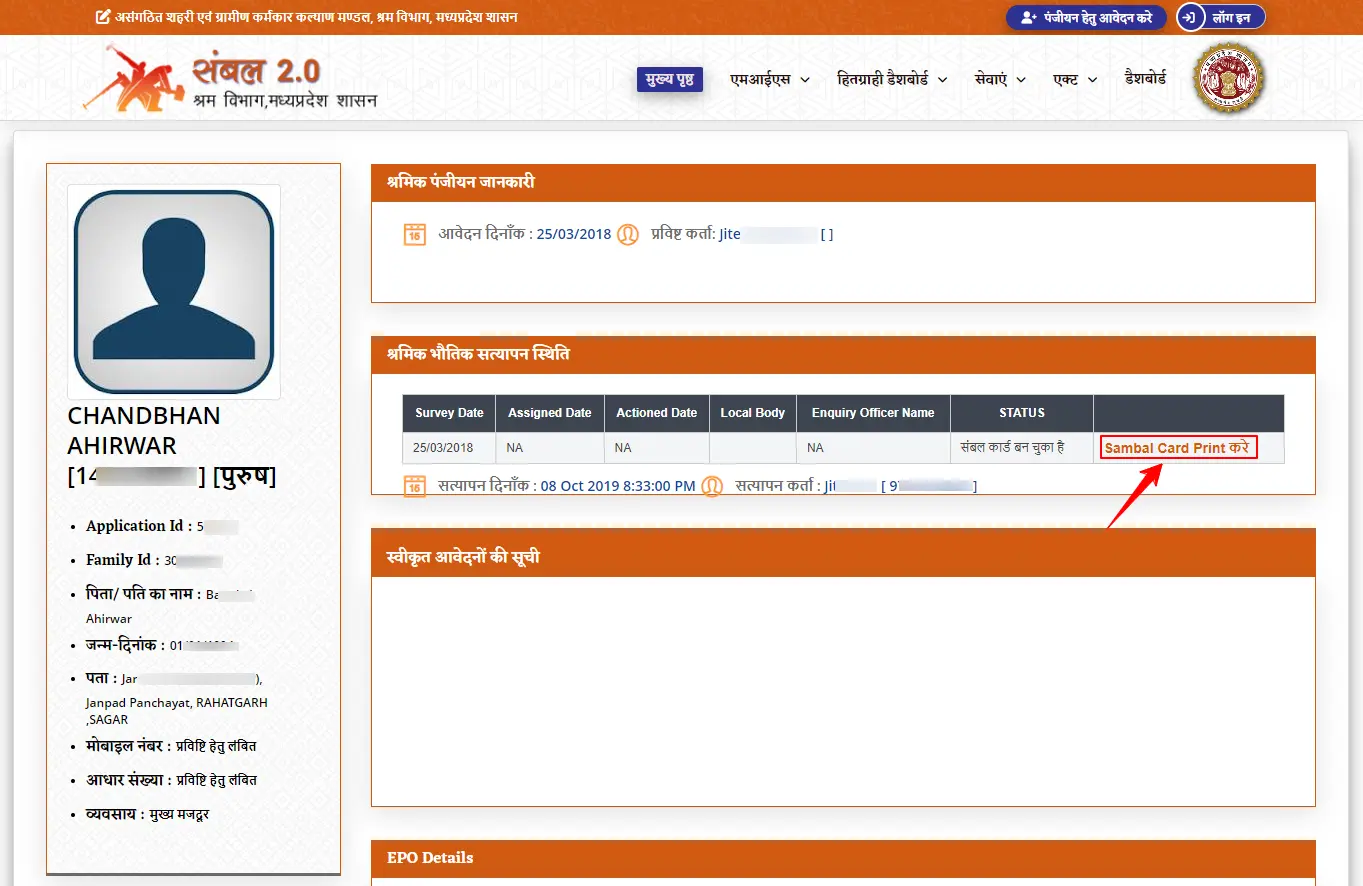Screen dimensions: 1363x886
Task: Click the user icon beside प्रविष्ट कर्ता
Action: (627, 235)
